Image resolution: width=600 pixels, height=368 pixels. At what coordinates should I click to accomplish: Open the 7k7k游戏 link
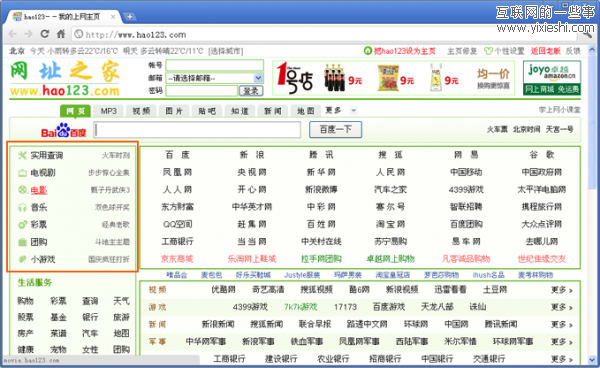(x=301, y=307)
